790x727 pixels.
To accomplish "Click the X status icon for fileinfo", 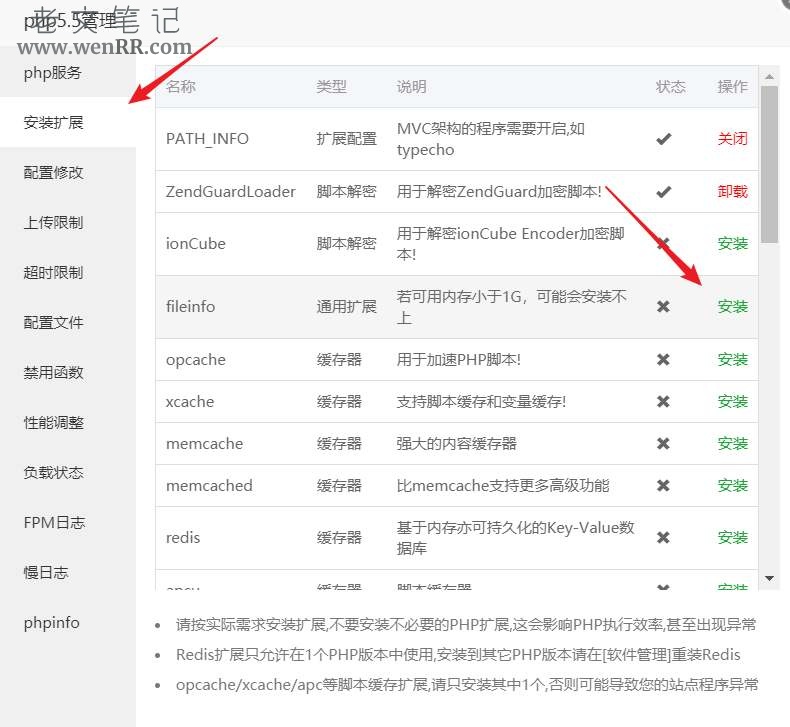I will click(x=663, y=307).
